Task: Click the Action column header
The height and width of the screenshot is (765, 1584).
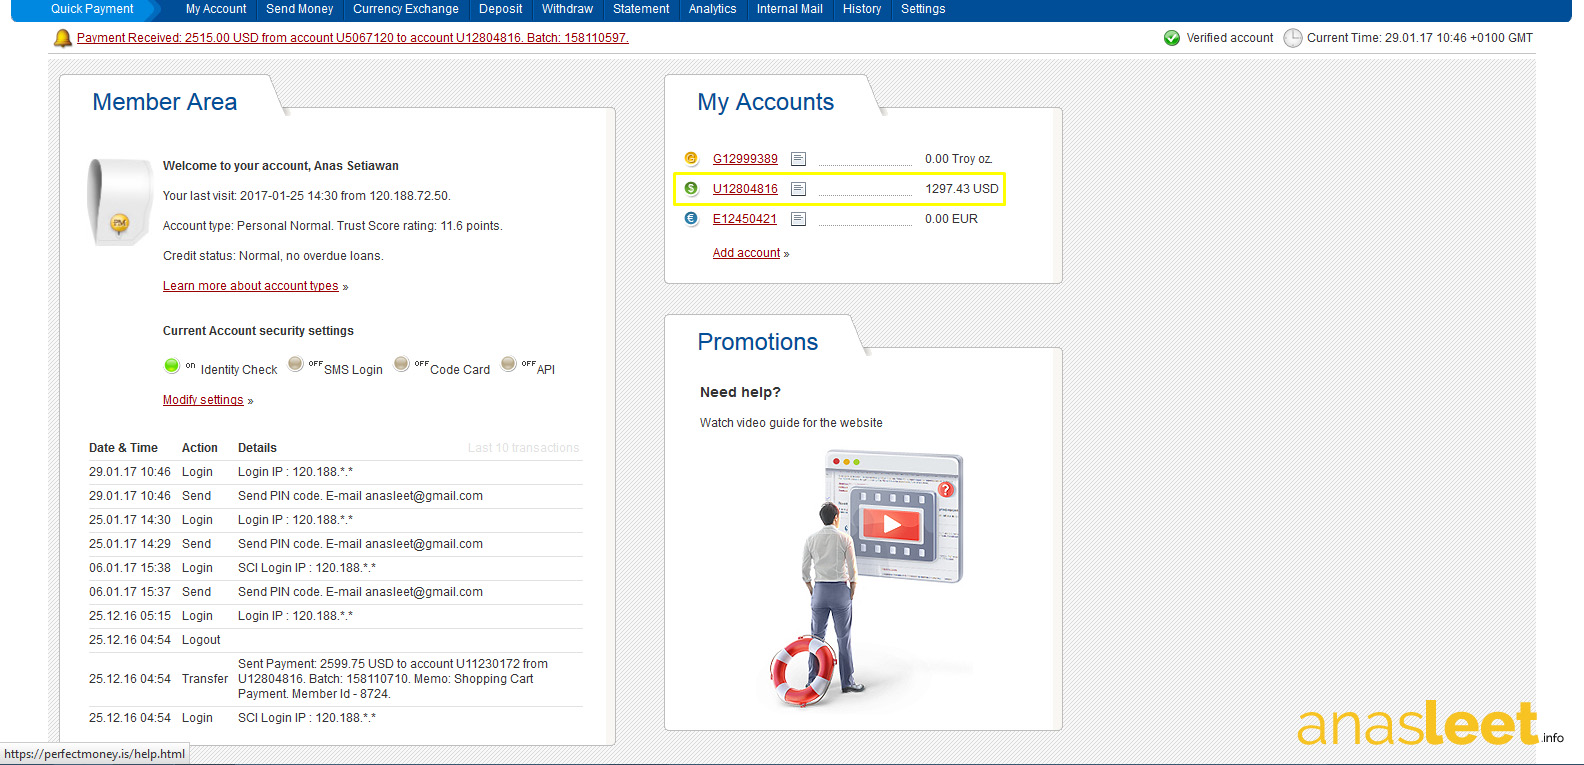Action: tap(200, 448)
